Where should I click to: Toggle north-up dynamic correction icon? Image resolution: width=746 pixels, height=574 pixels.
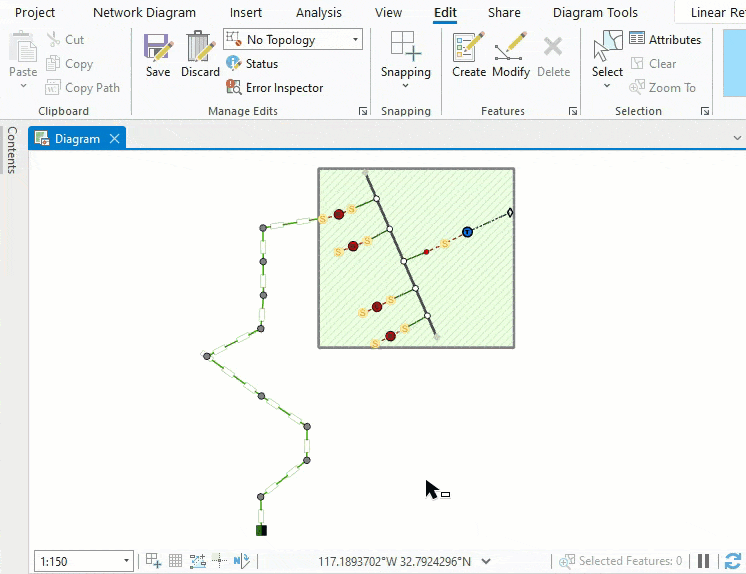coord(242,561)
